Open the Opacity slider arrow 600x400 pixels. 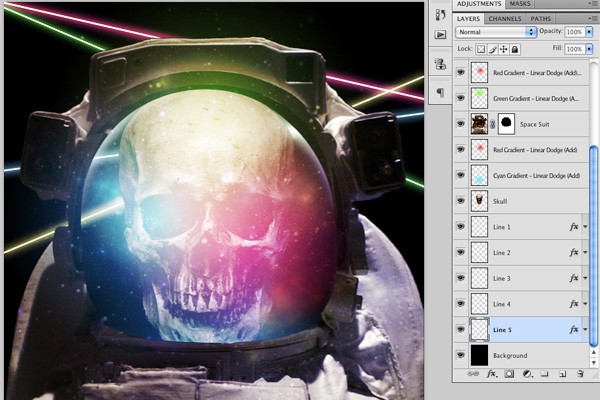(x=589, y=32)
